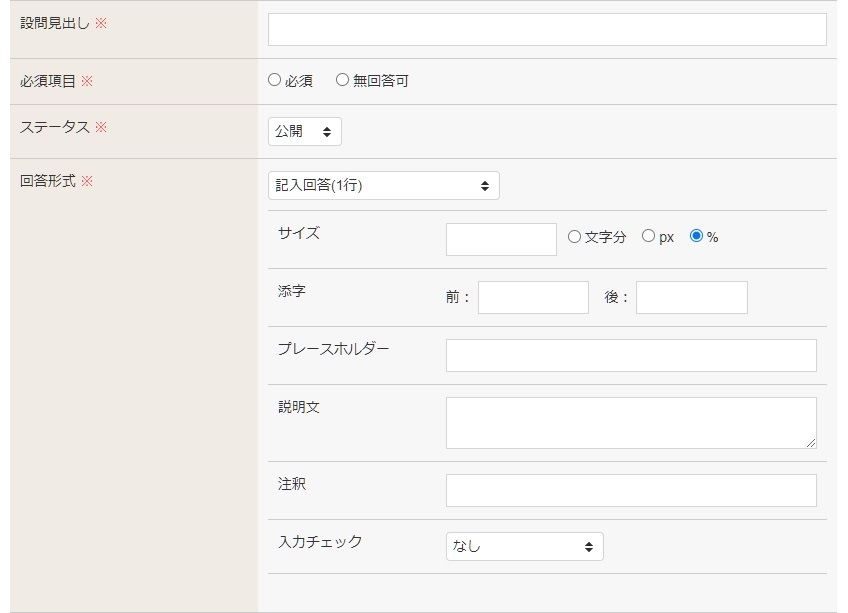
Task: Click the 必須項目 row label
Action: (x=48, y=81)
